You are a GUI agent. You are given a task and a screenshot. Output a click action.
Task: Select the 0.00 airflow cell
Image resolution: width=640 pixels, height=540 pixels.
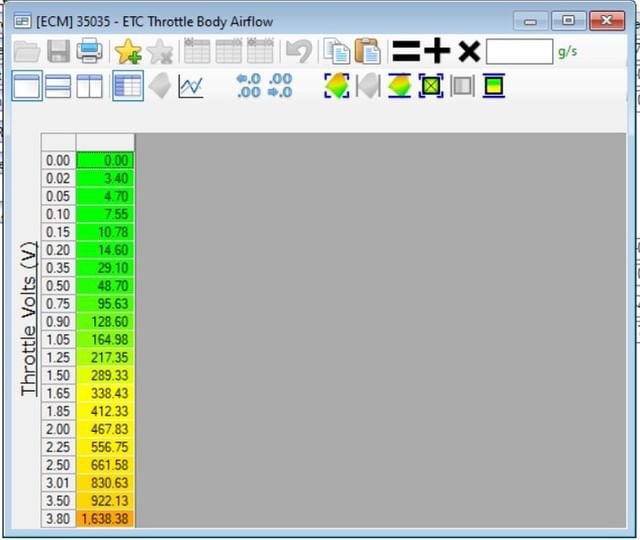pyautogui.click(x=105, y=160)
